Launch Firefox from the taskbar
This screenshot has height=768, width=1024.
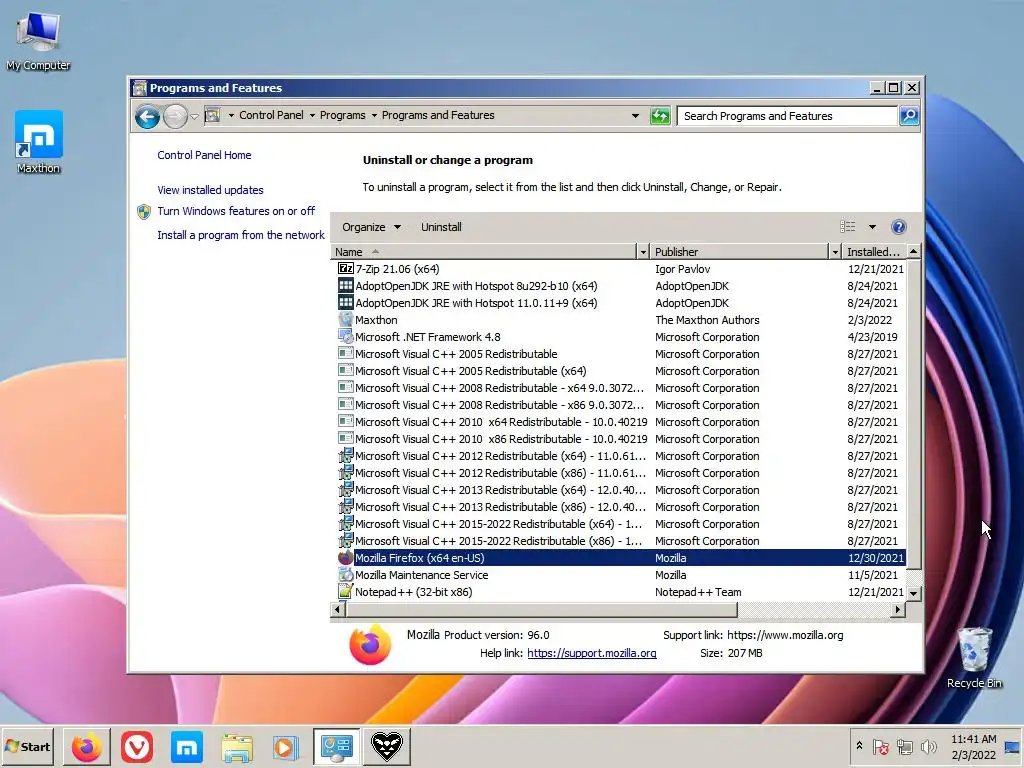pos(87,746)
